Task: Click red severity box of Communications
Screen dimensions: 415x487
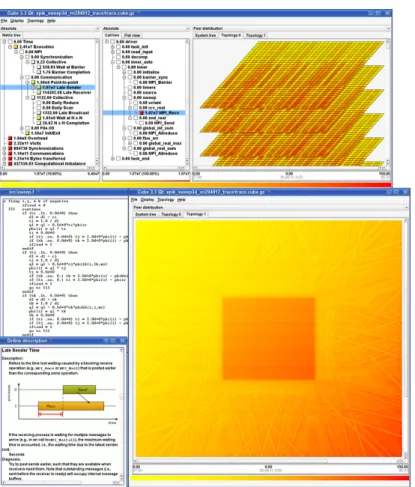Action: 10,153
